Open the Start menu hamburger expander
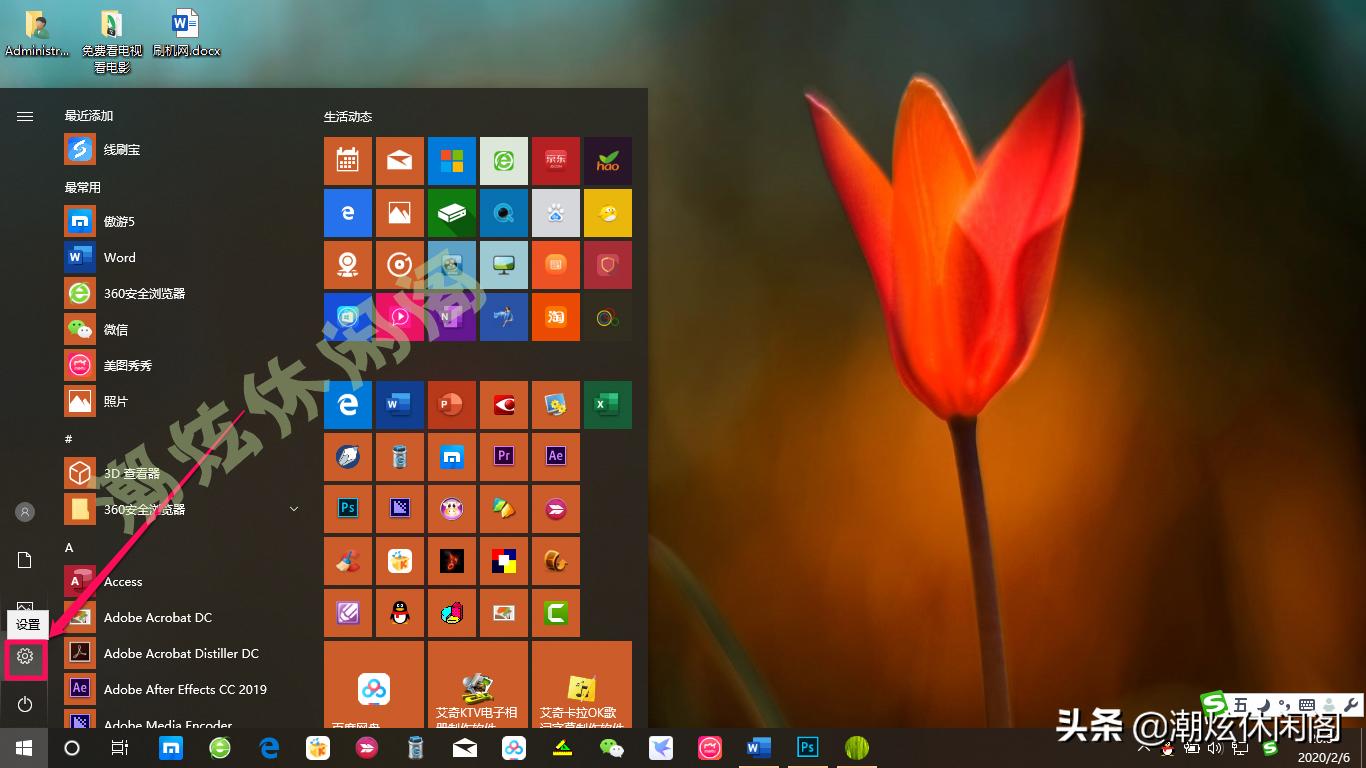Viewport: 1366px width, 768px height. tap(24, 115)
